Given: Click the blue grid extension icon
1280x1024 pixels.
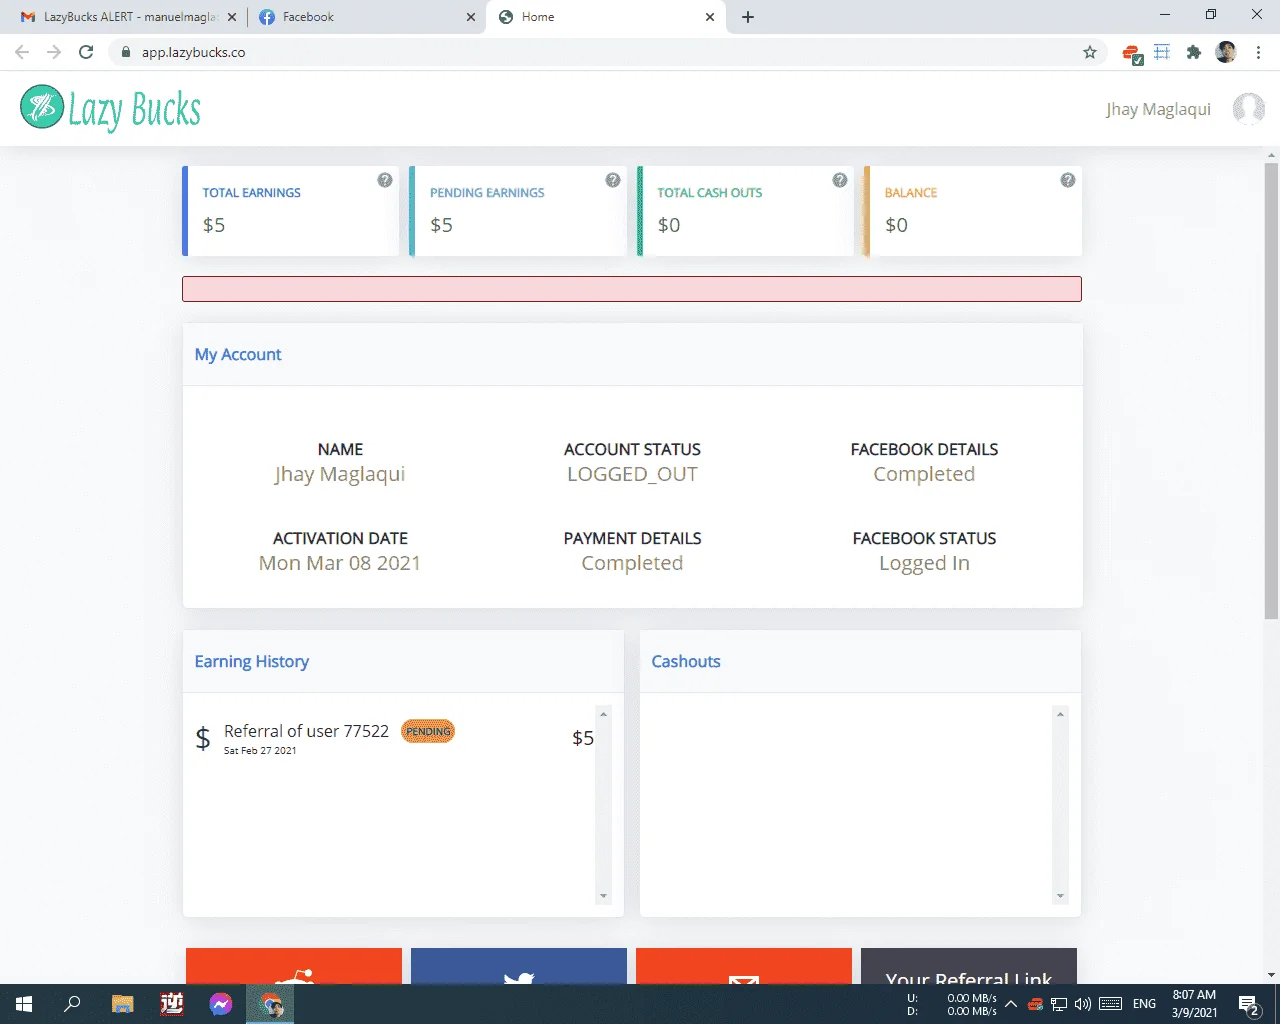Looking at the screenshot, I should (x=1162, y=52).
